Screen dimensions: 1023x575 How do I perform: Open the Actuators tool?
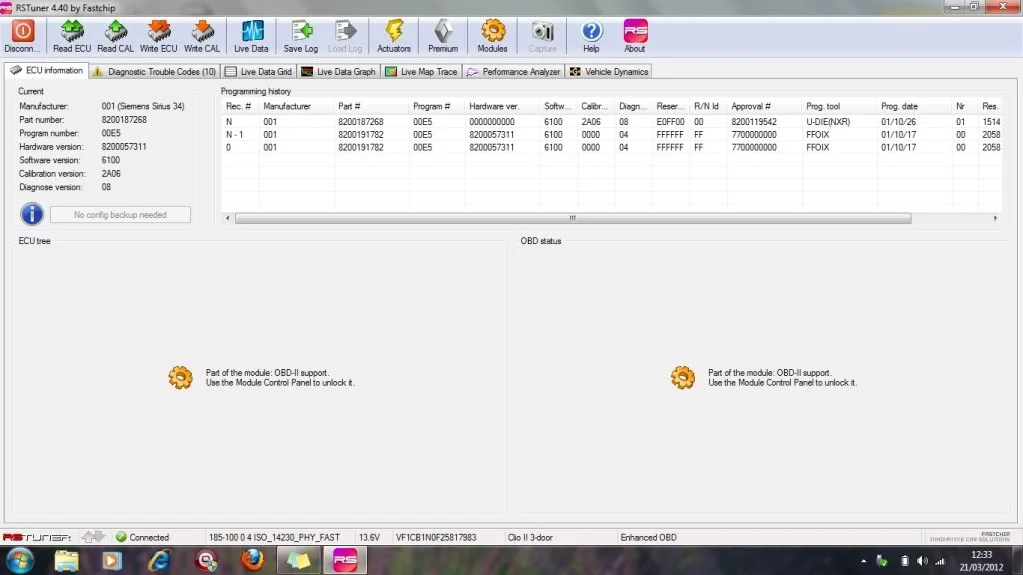[x=394, y=36]
